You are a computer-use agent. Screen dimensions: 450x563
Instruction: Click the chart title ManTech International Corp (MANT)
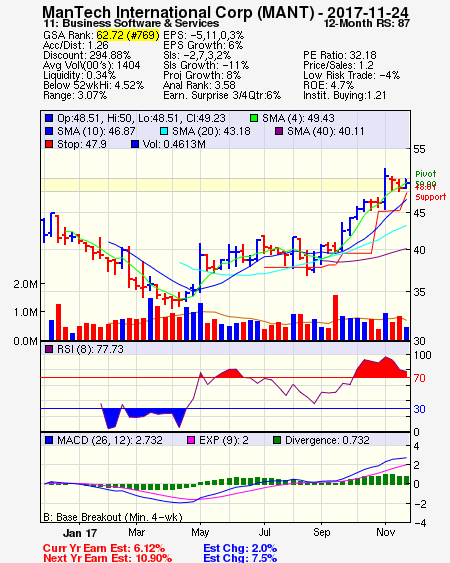178,13
